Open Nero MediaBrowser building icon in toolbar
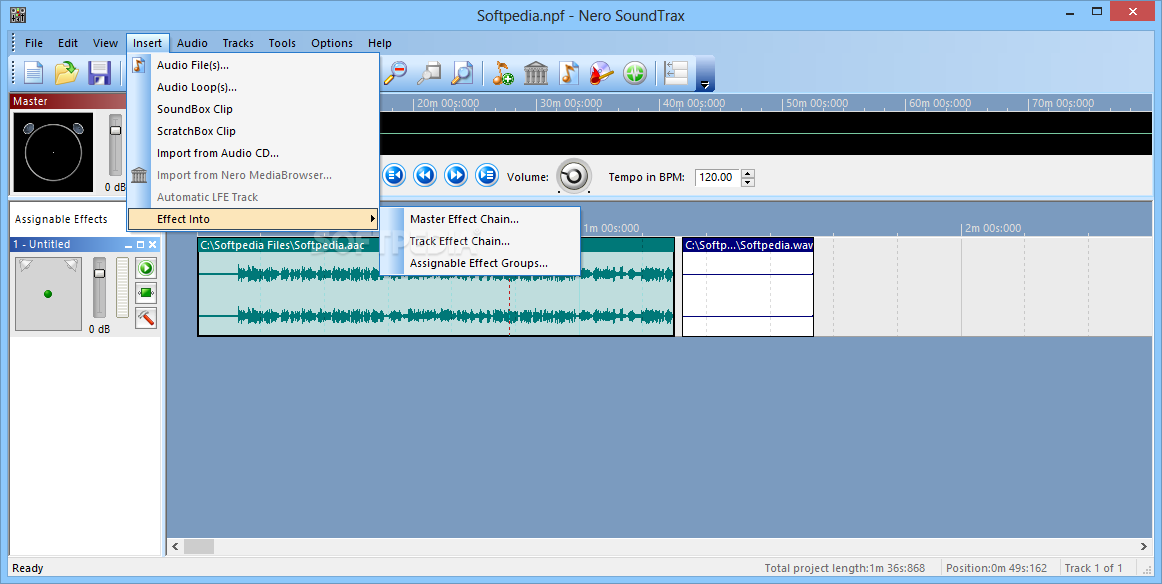This screenshot has width=1162, height=584. (x=536, y=73)
